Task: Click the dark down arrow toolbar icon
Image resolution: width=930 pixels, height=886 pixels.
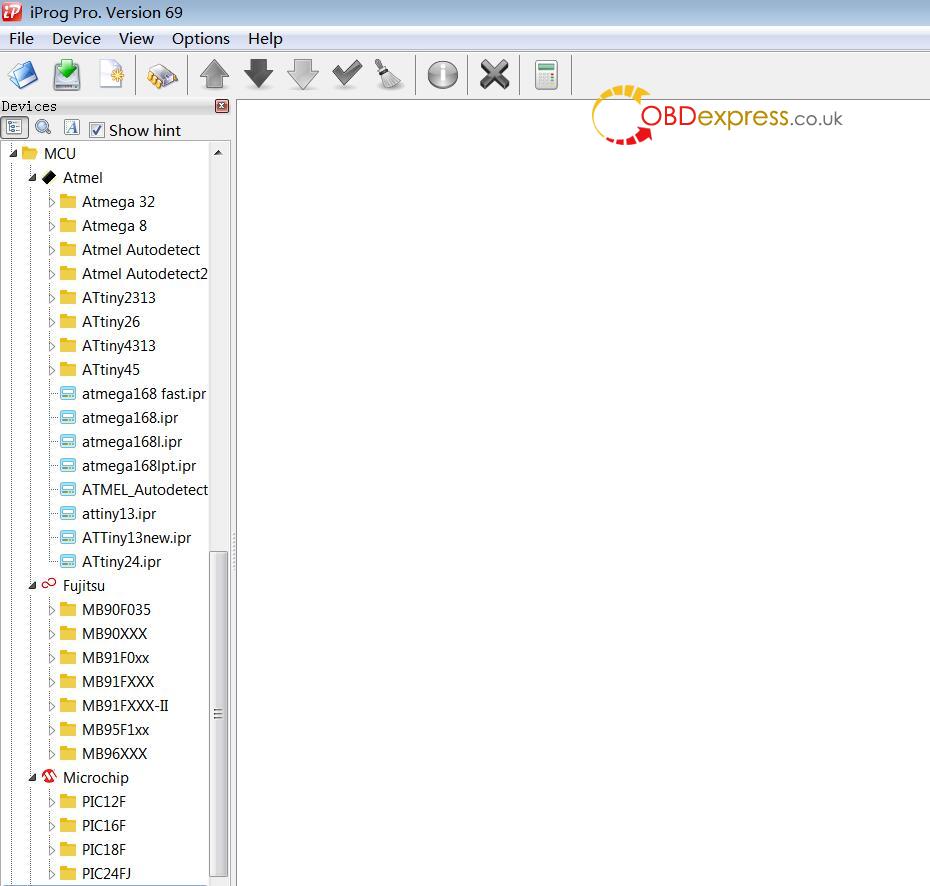Action: (259, 75)
